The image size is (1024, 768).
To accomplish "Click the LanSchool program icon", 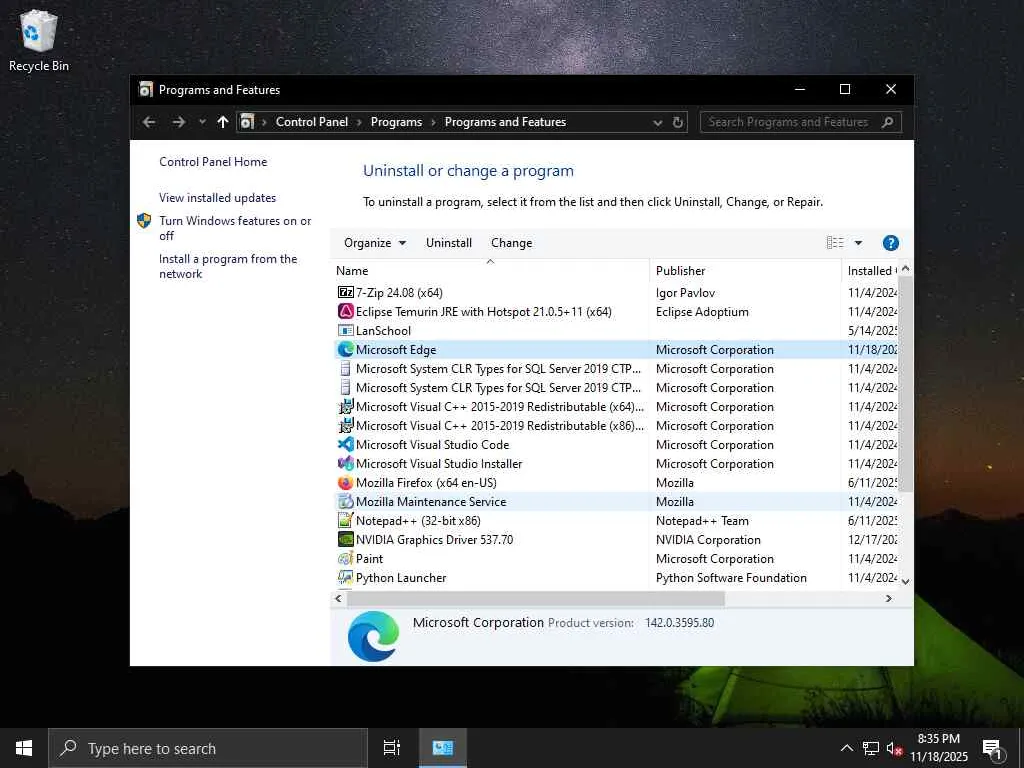I will coord(345,330).
